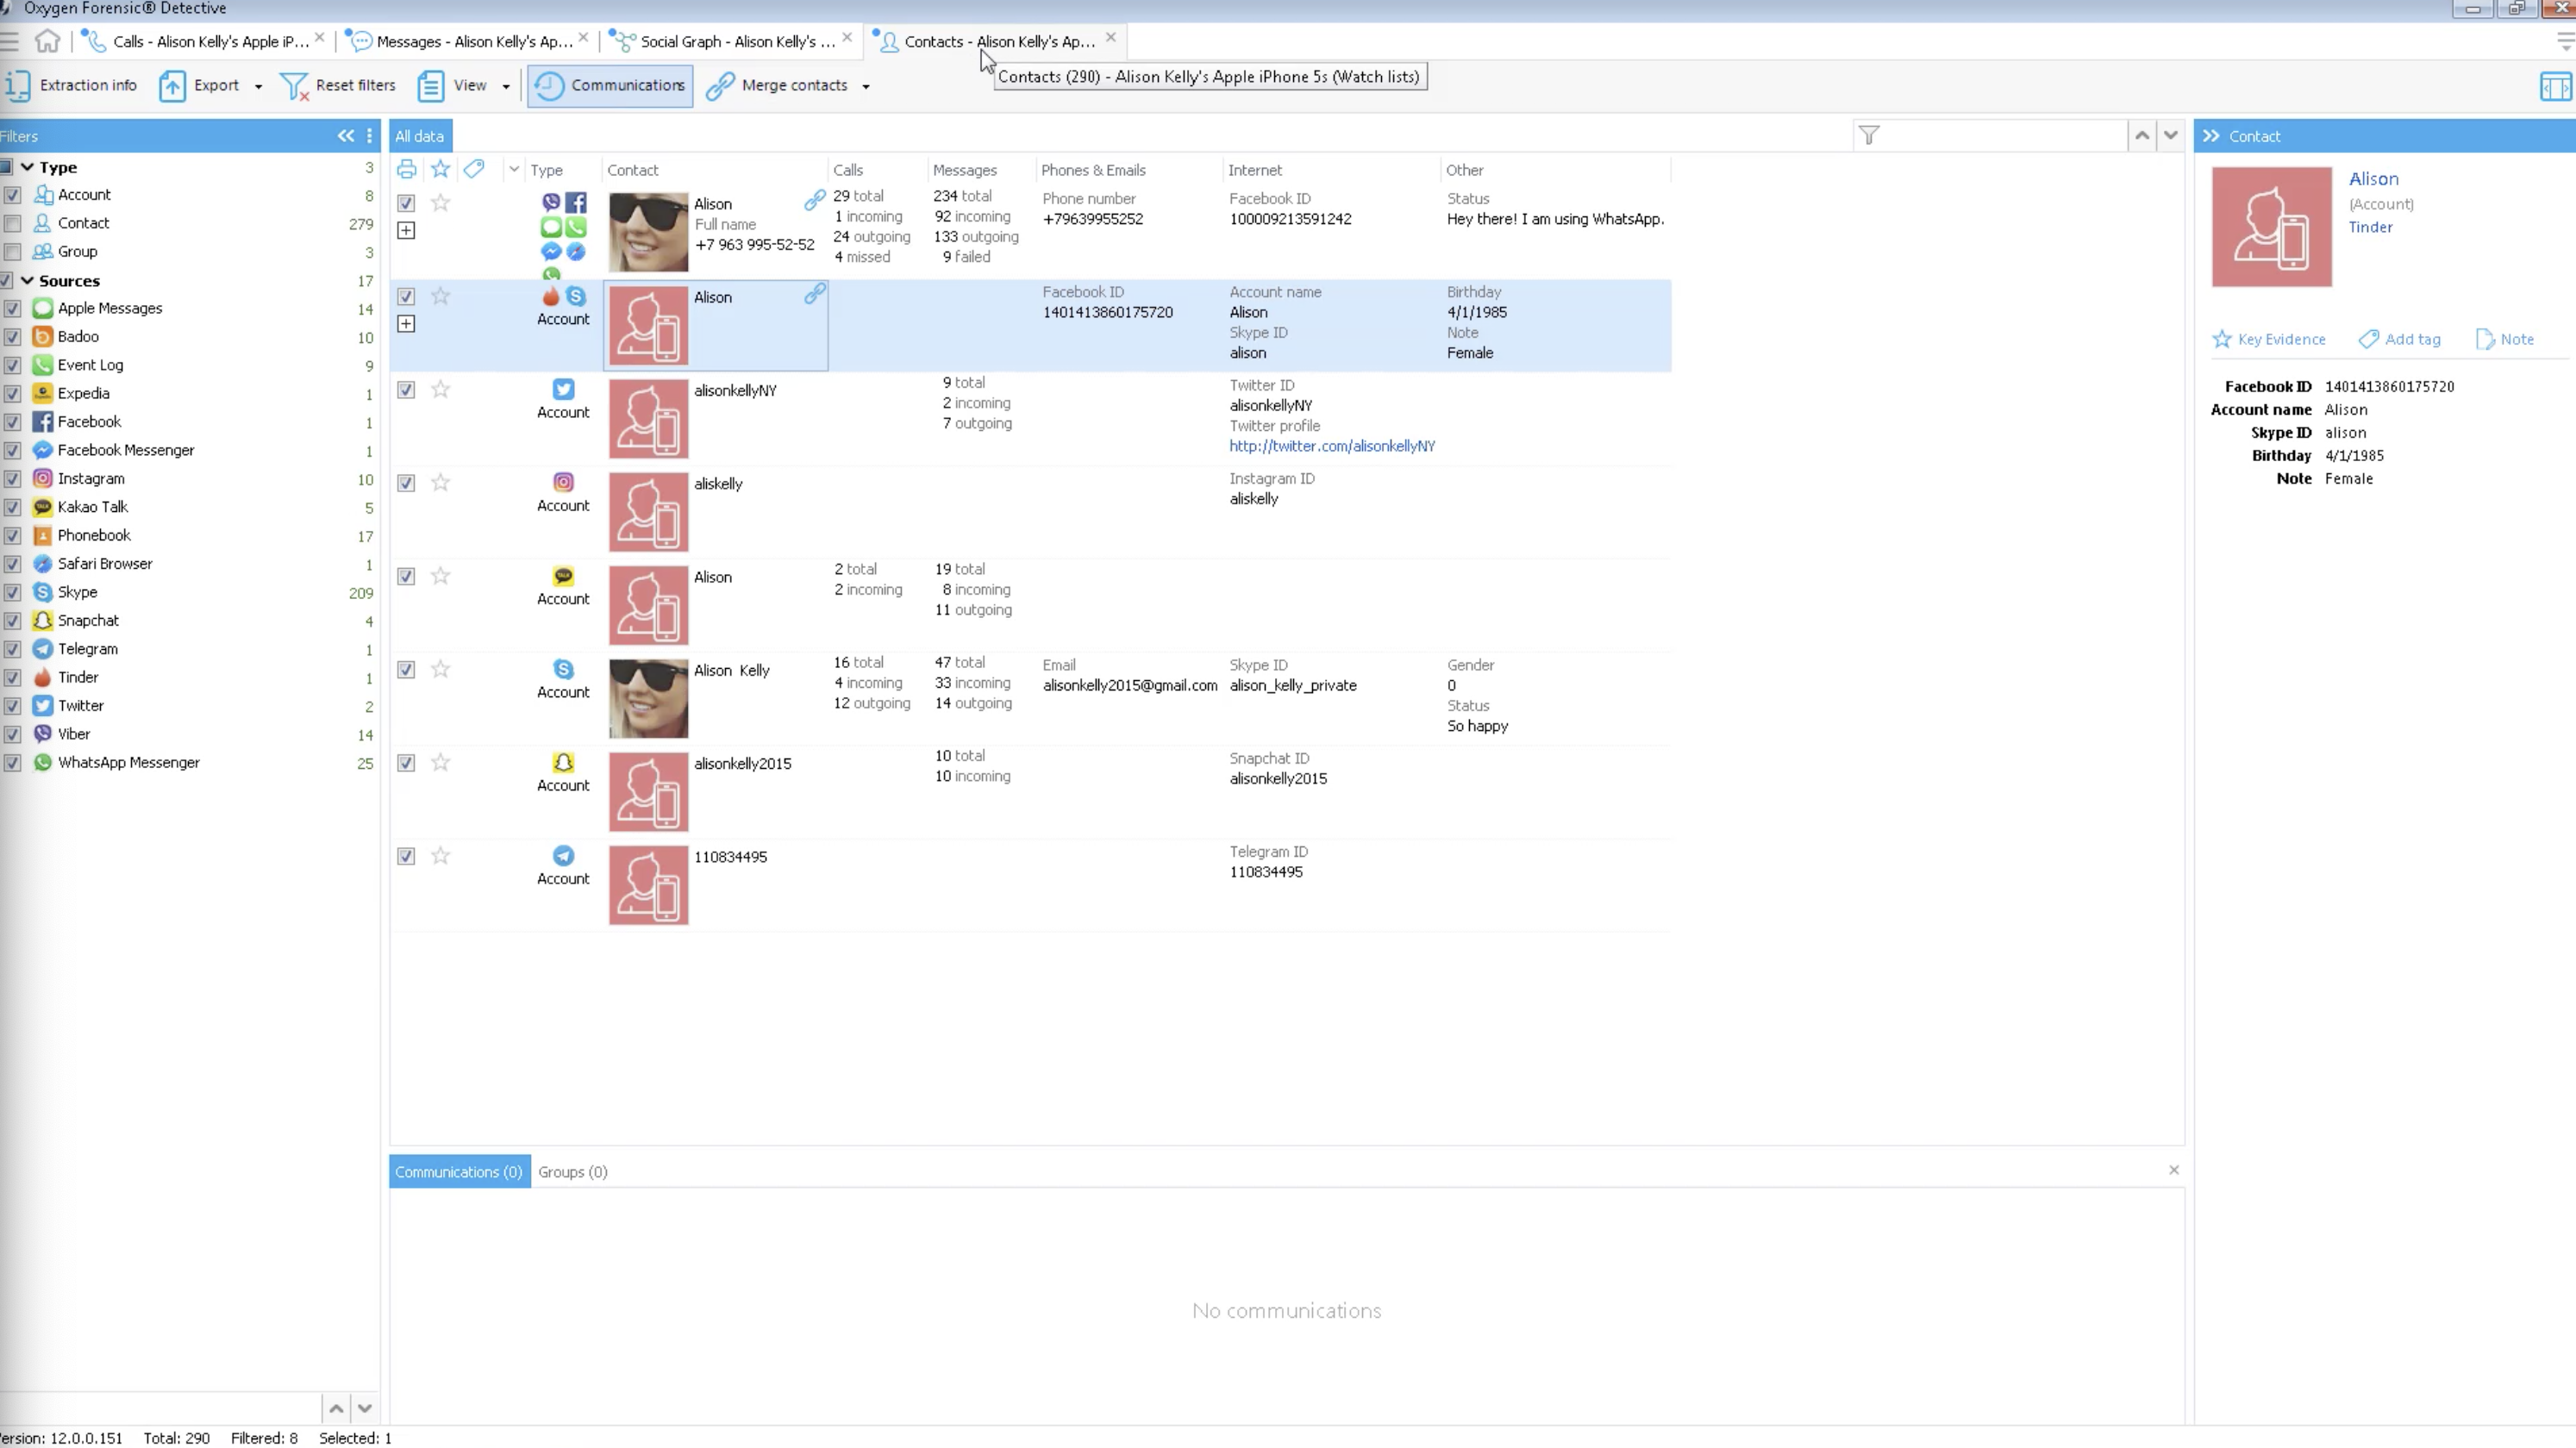The image size is (2576, 1448).
Task: Click the Snapchat source icon in filters
Action: click(42, 621)
